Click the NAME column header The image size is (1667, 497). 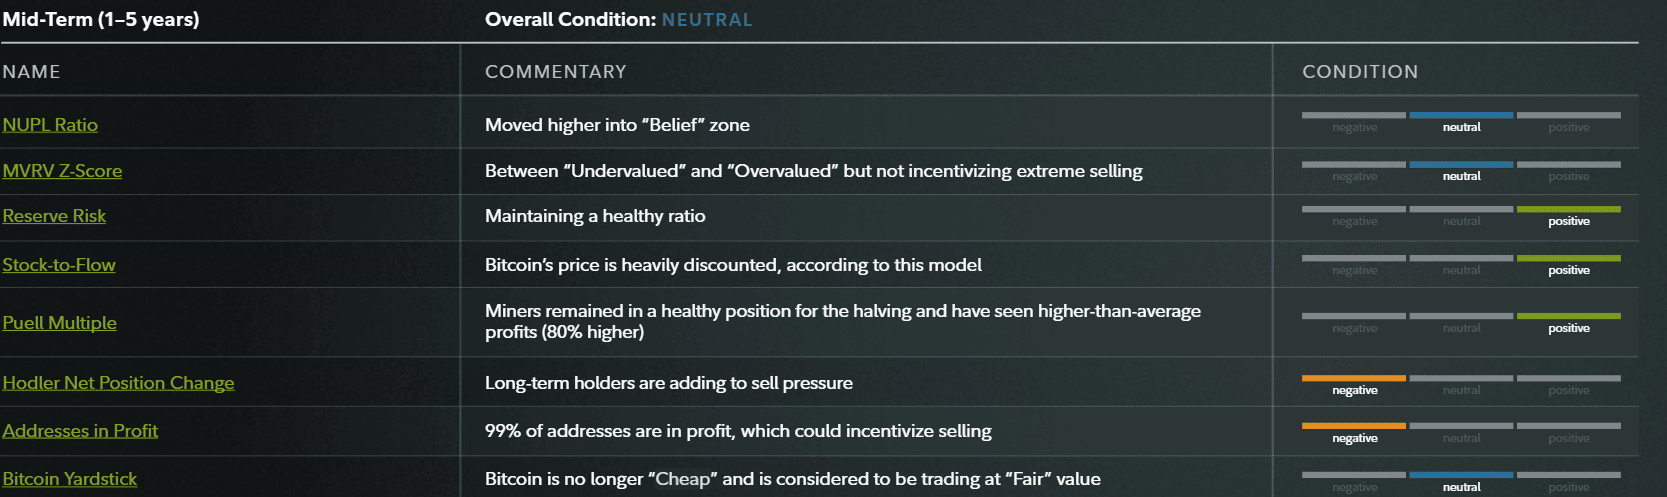coord(31,72)
